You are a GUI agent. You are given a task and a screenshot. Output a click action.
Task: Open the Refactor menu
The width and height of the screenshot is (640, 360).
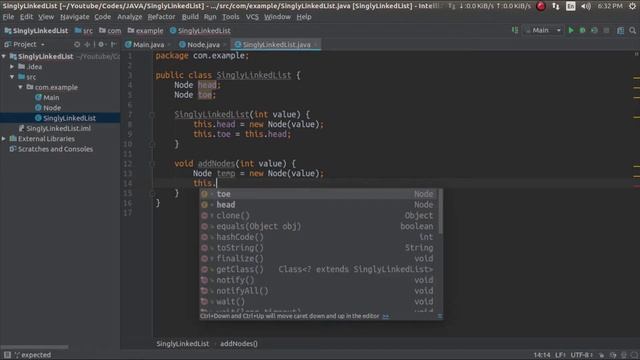tap(161, 17)
